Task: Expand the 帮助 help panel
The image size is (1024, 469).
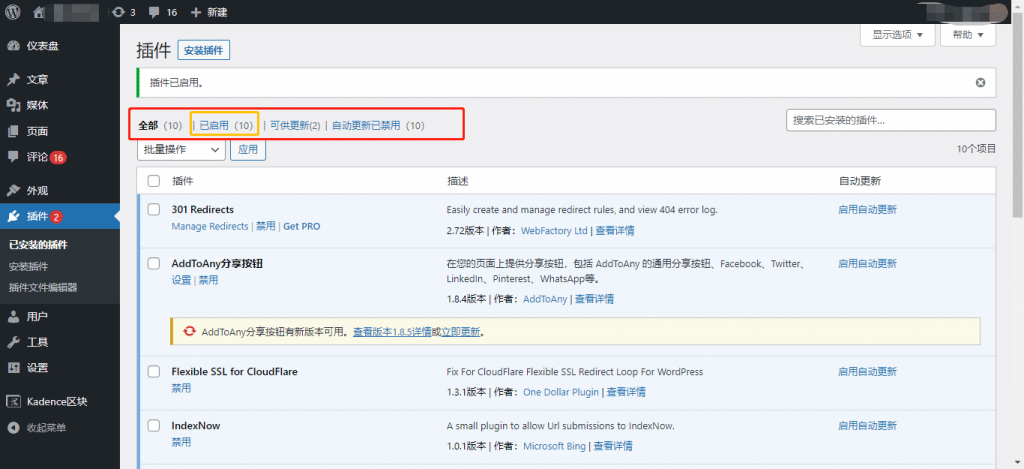Action: pyautogui.click(x=968, y=35)
